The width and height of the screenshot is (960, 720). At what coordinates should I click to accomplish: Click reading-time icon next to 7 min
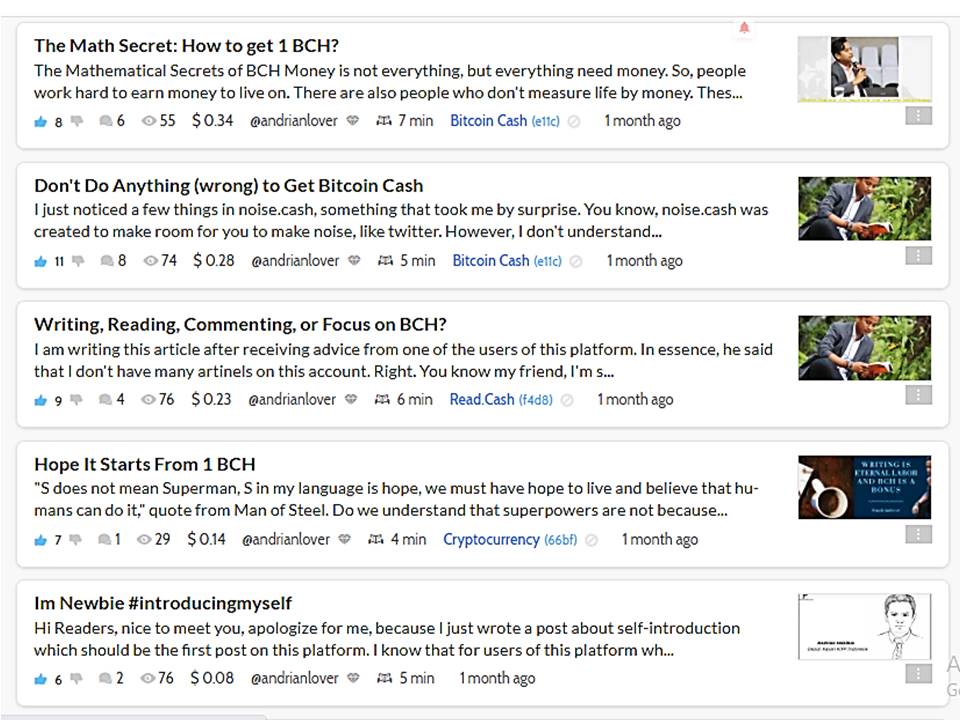384,121
